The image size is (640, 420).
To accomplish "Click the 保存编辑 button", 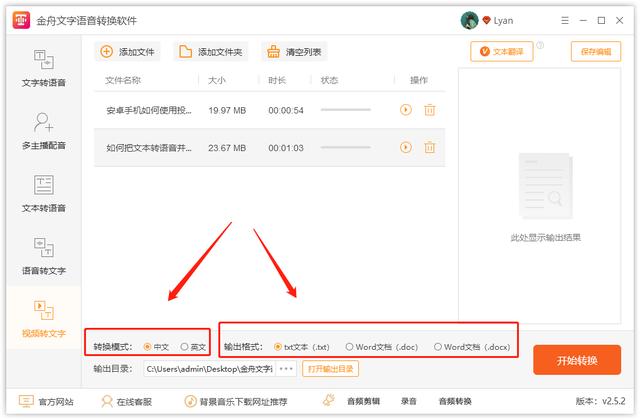I will point(596,51).
